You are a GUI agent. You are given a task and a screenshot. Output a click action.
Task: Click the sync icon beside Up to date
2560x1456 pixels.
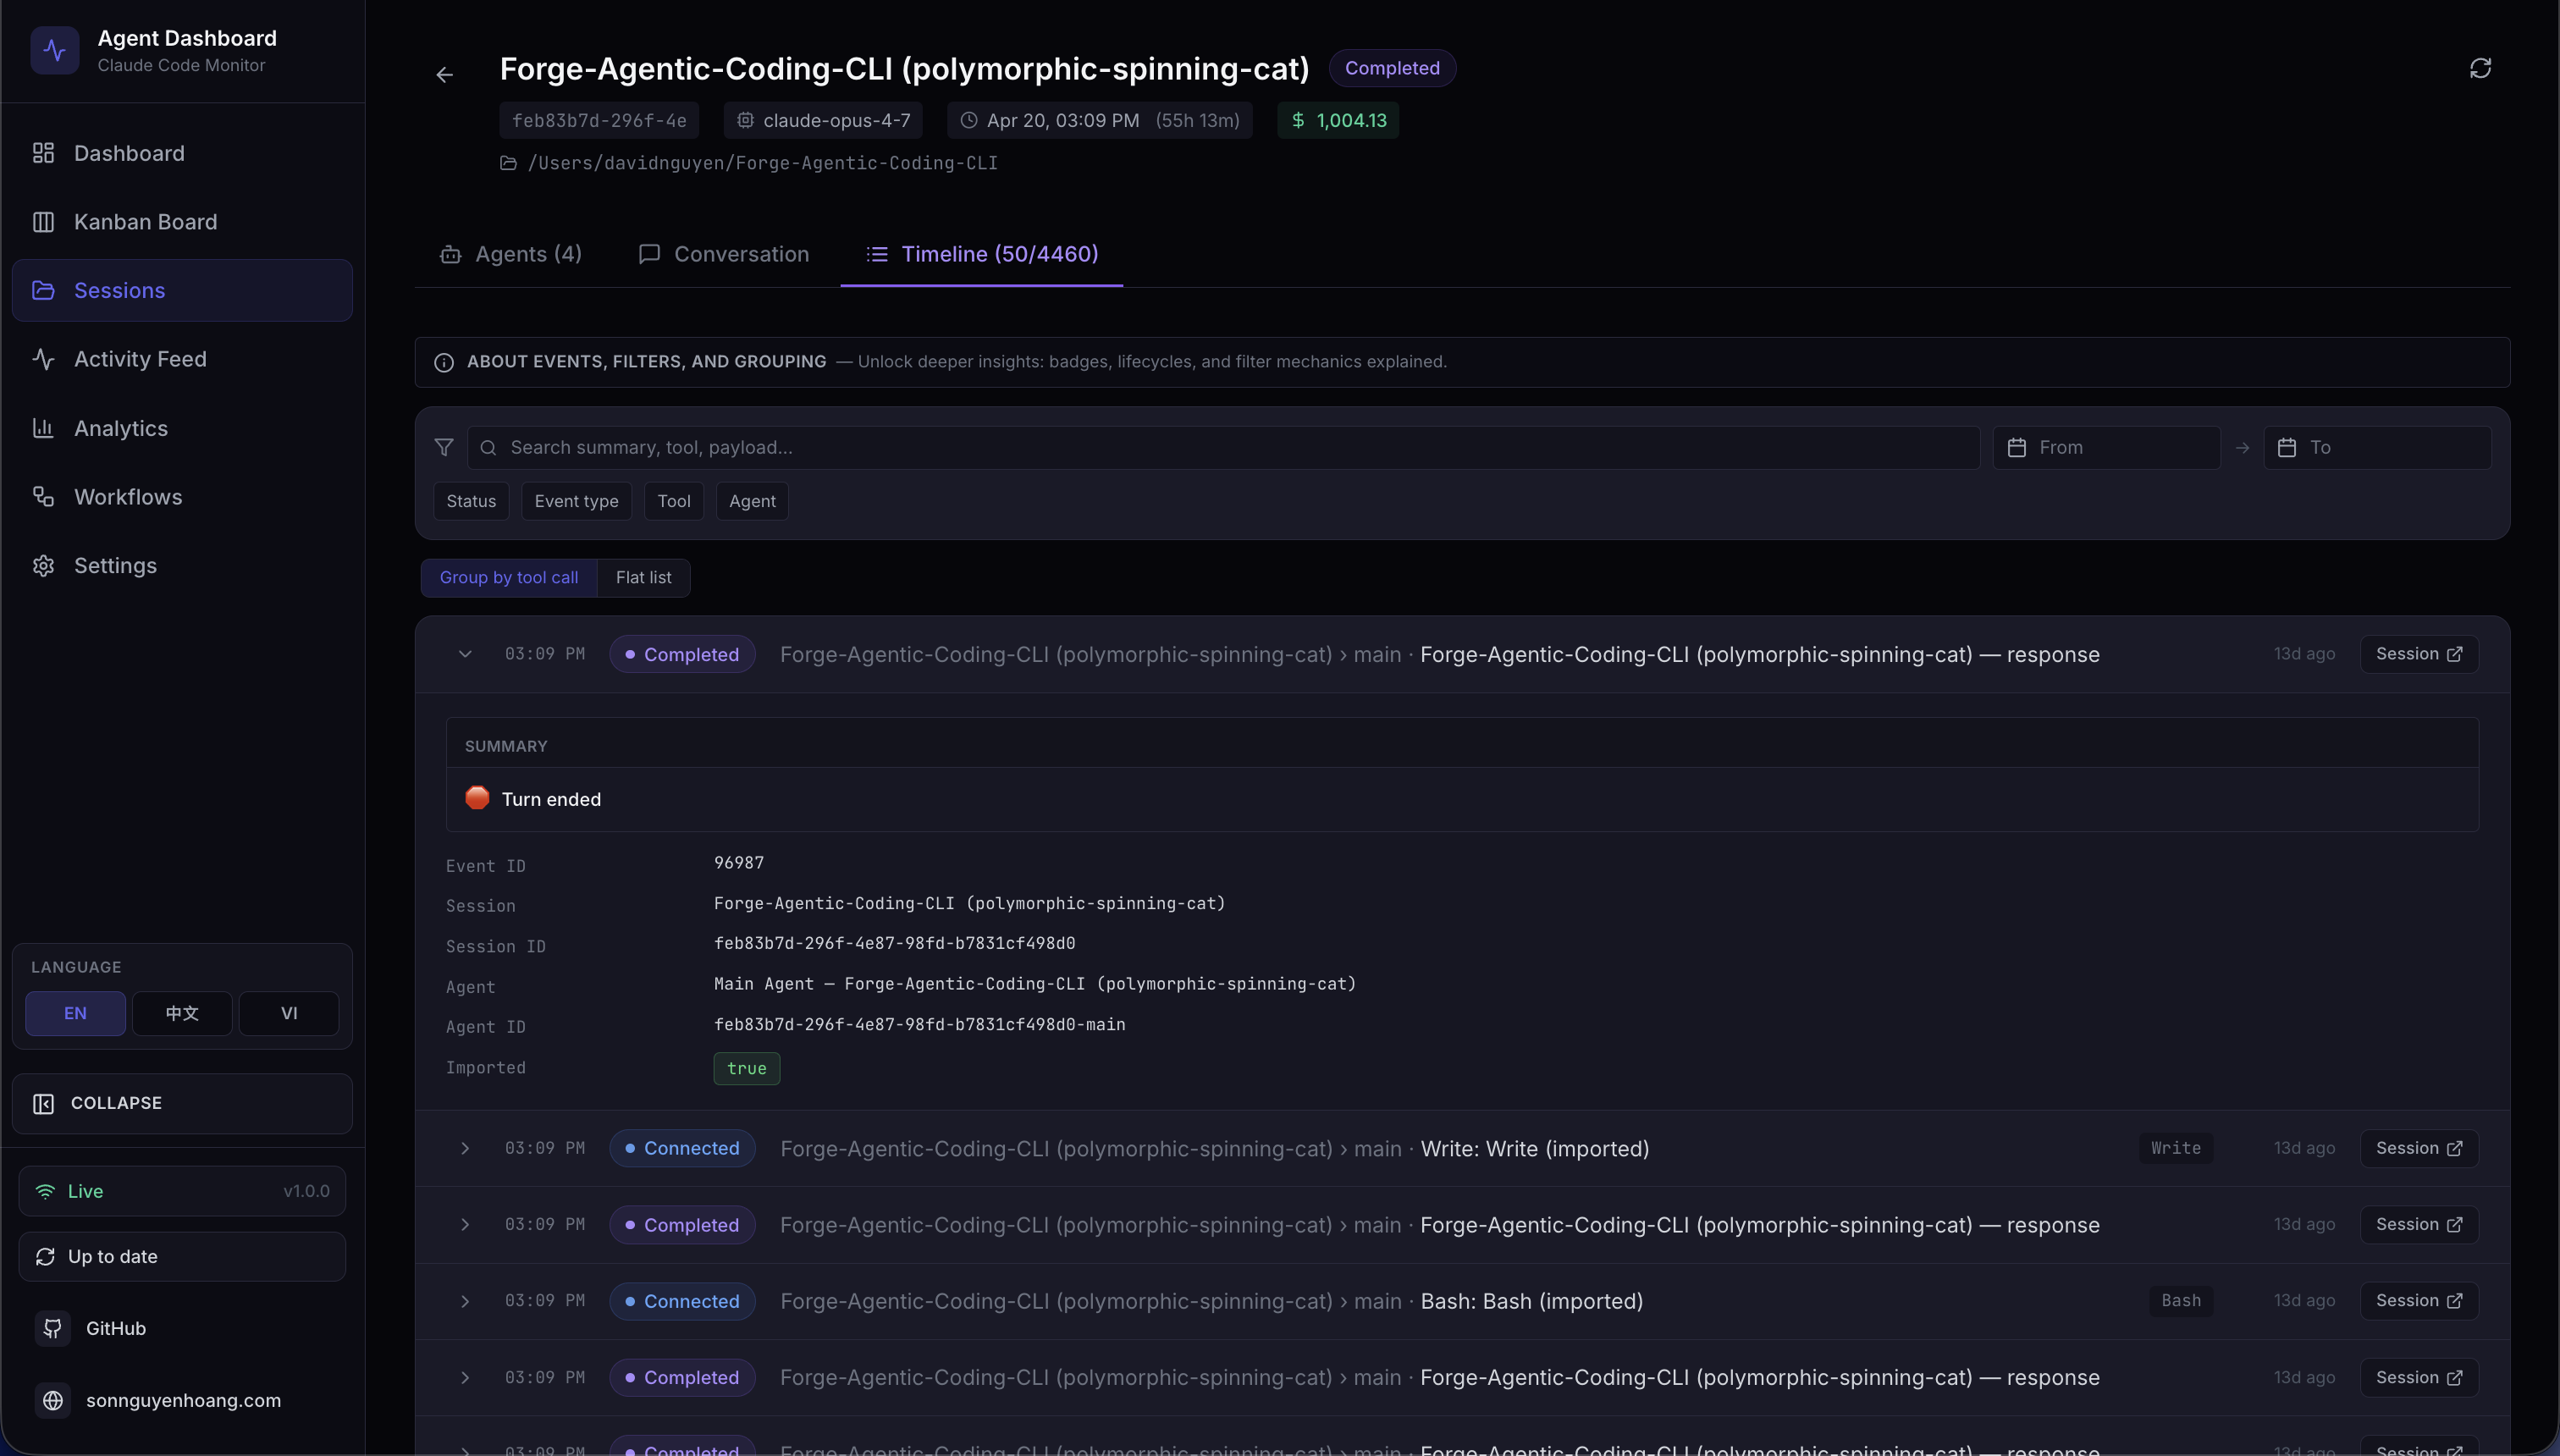pos(45,1256)
